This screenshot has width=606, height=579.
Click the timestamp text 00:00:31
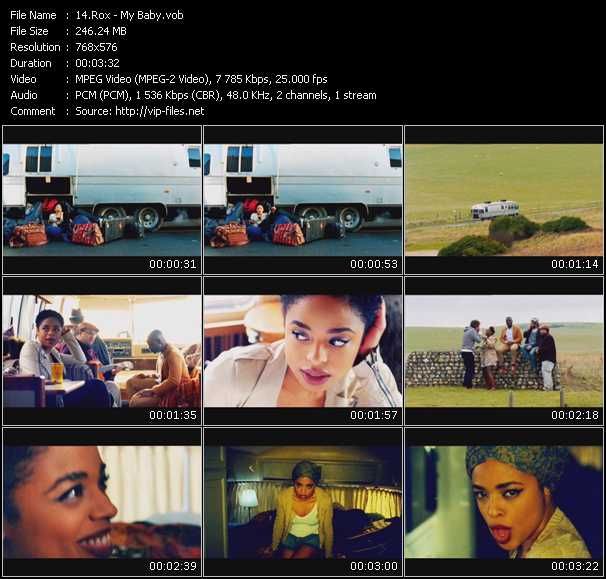click(173, 264)
